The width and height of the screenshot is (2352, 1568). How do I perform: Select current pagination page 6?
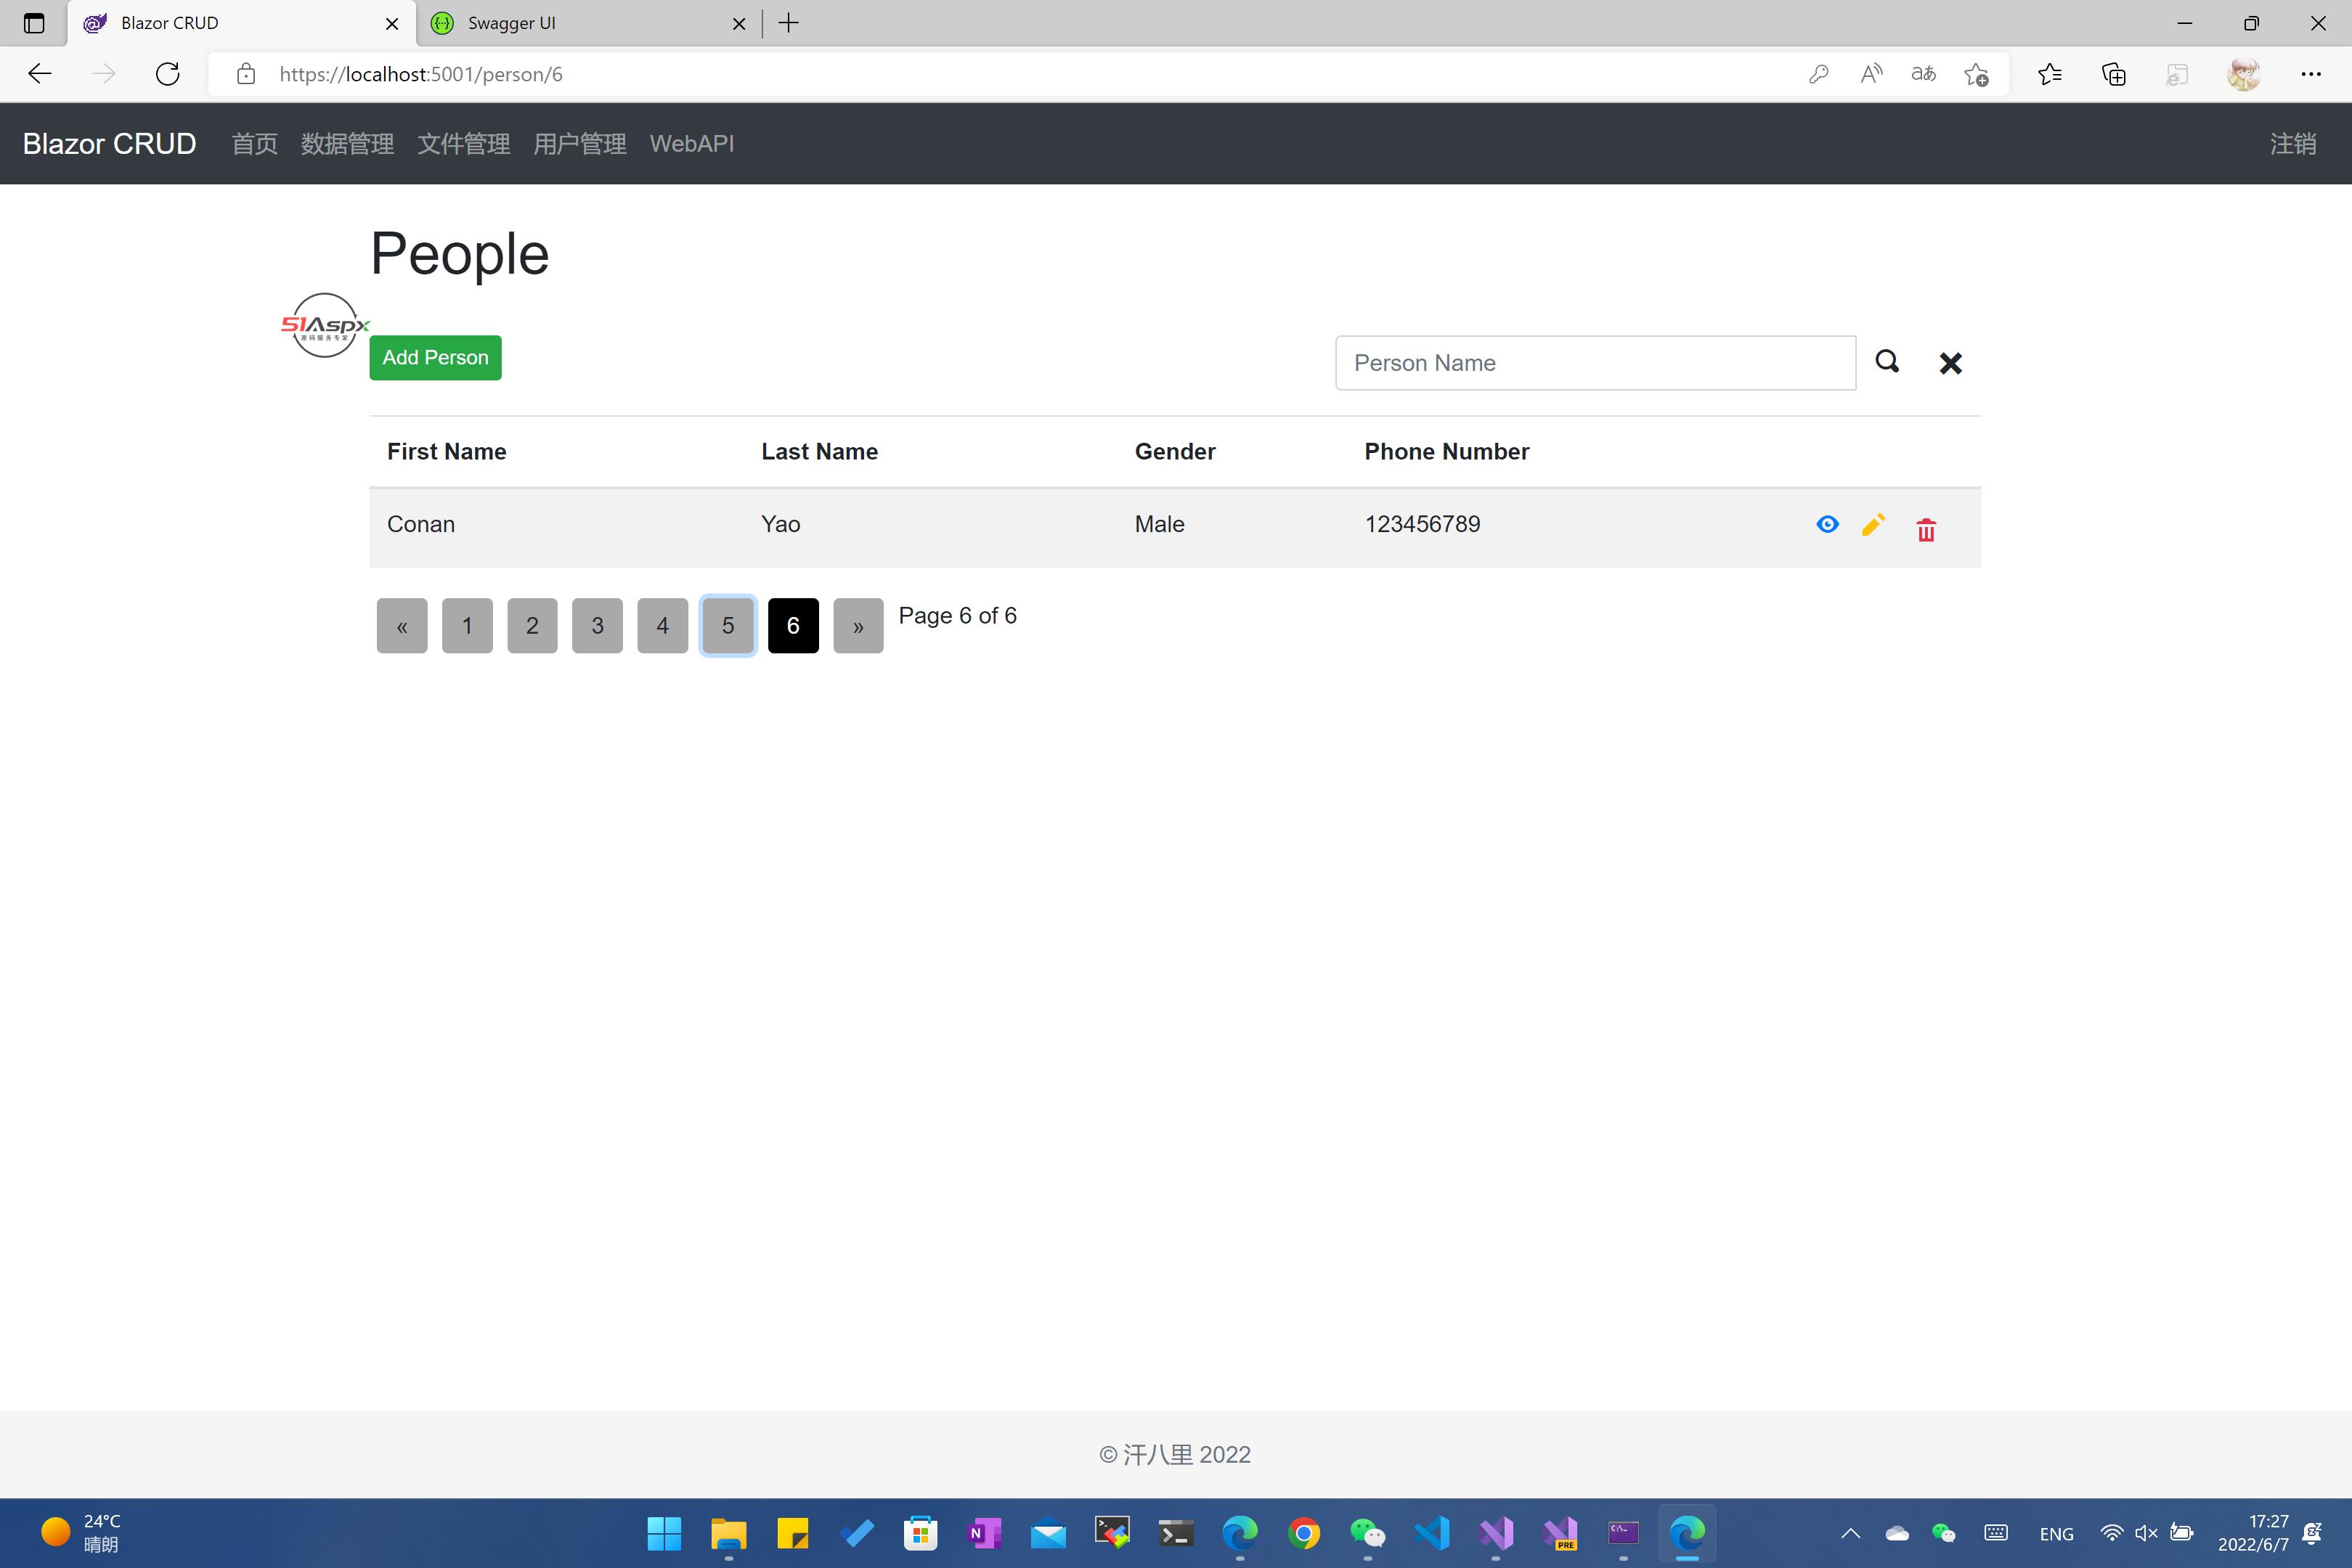point(793,626)
